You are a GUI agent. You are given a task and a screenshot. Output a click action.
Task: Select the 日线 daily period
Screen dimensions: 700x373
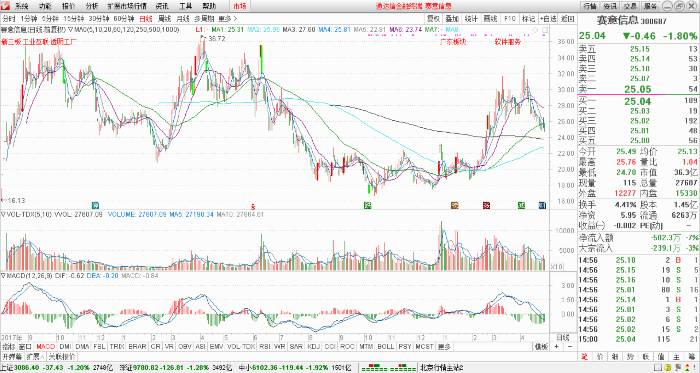click(x=145, y=19)
